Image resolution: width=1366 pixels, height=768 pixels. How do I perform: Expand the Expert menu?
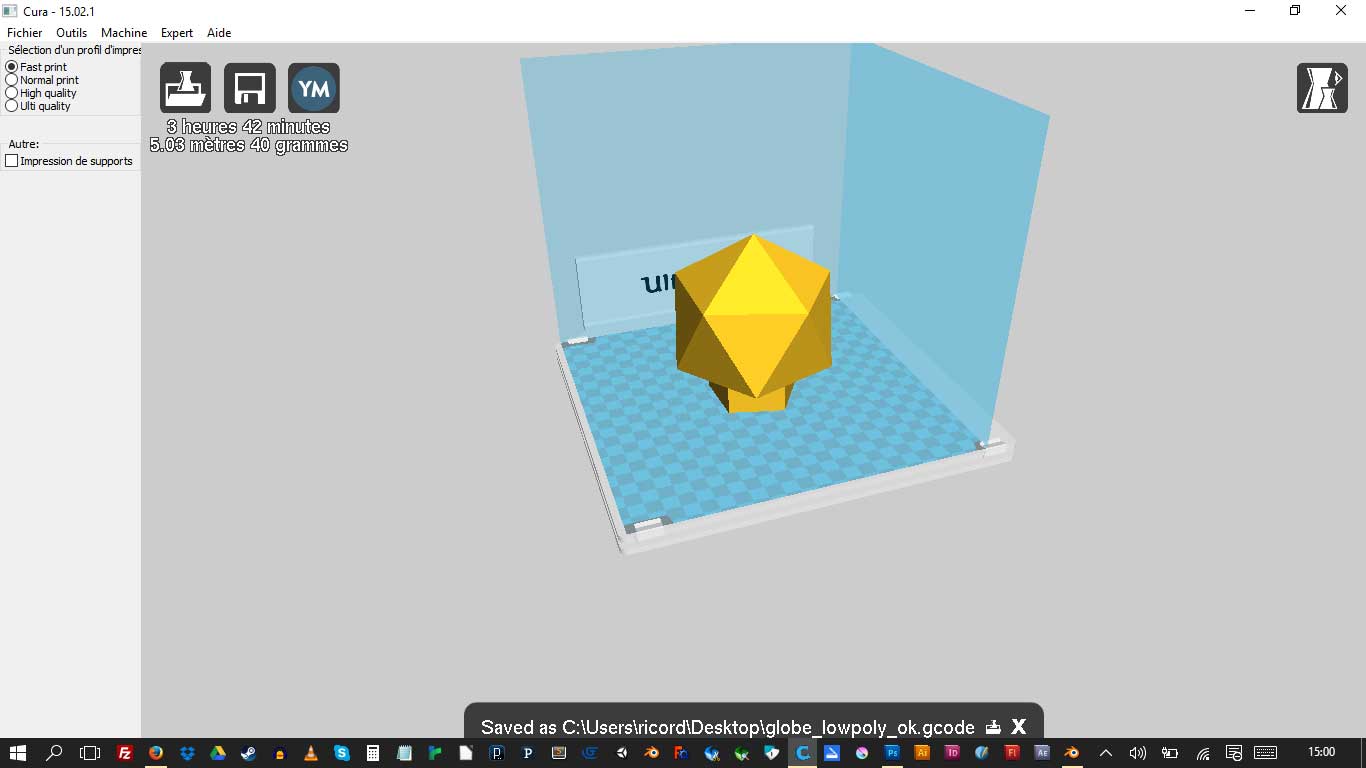click(177, 33)
